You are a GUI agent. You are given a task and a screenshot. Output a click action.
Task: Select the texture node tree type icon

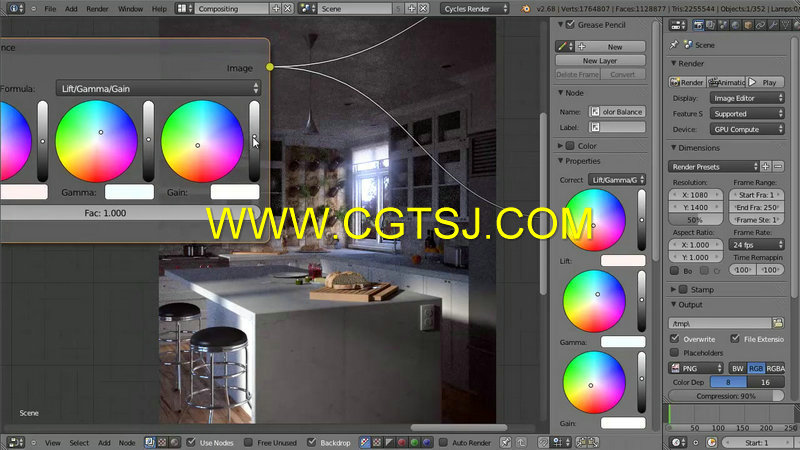(x=162, y=442)
